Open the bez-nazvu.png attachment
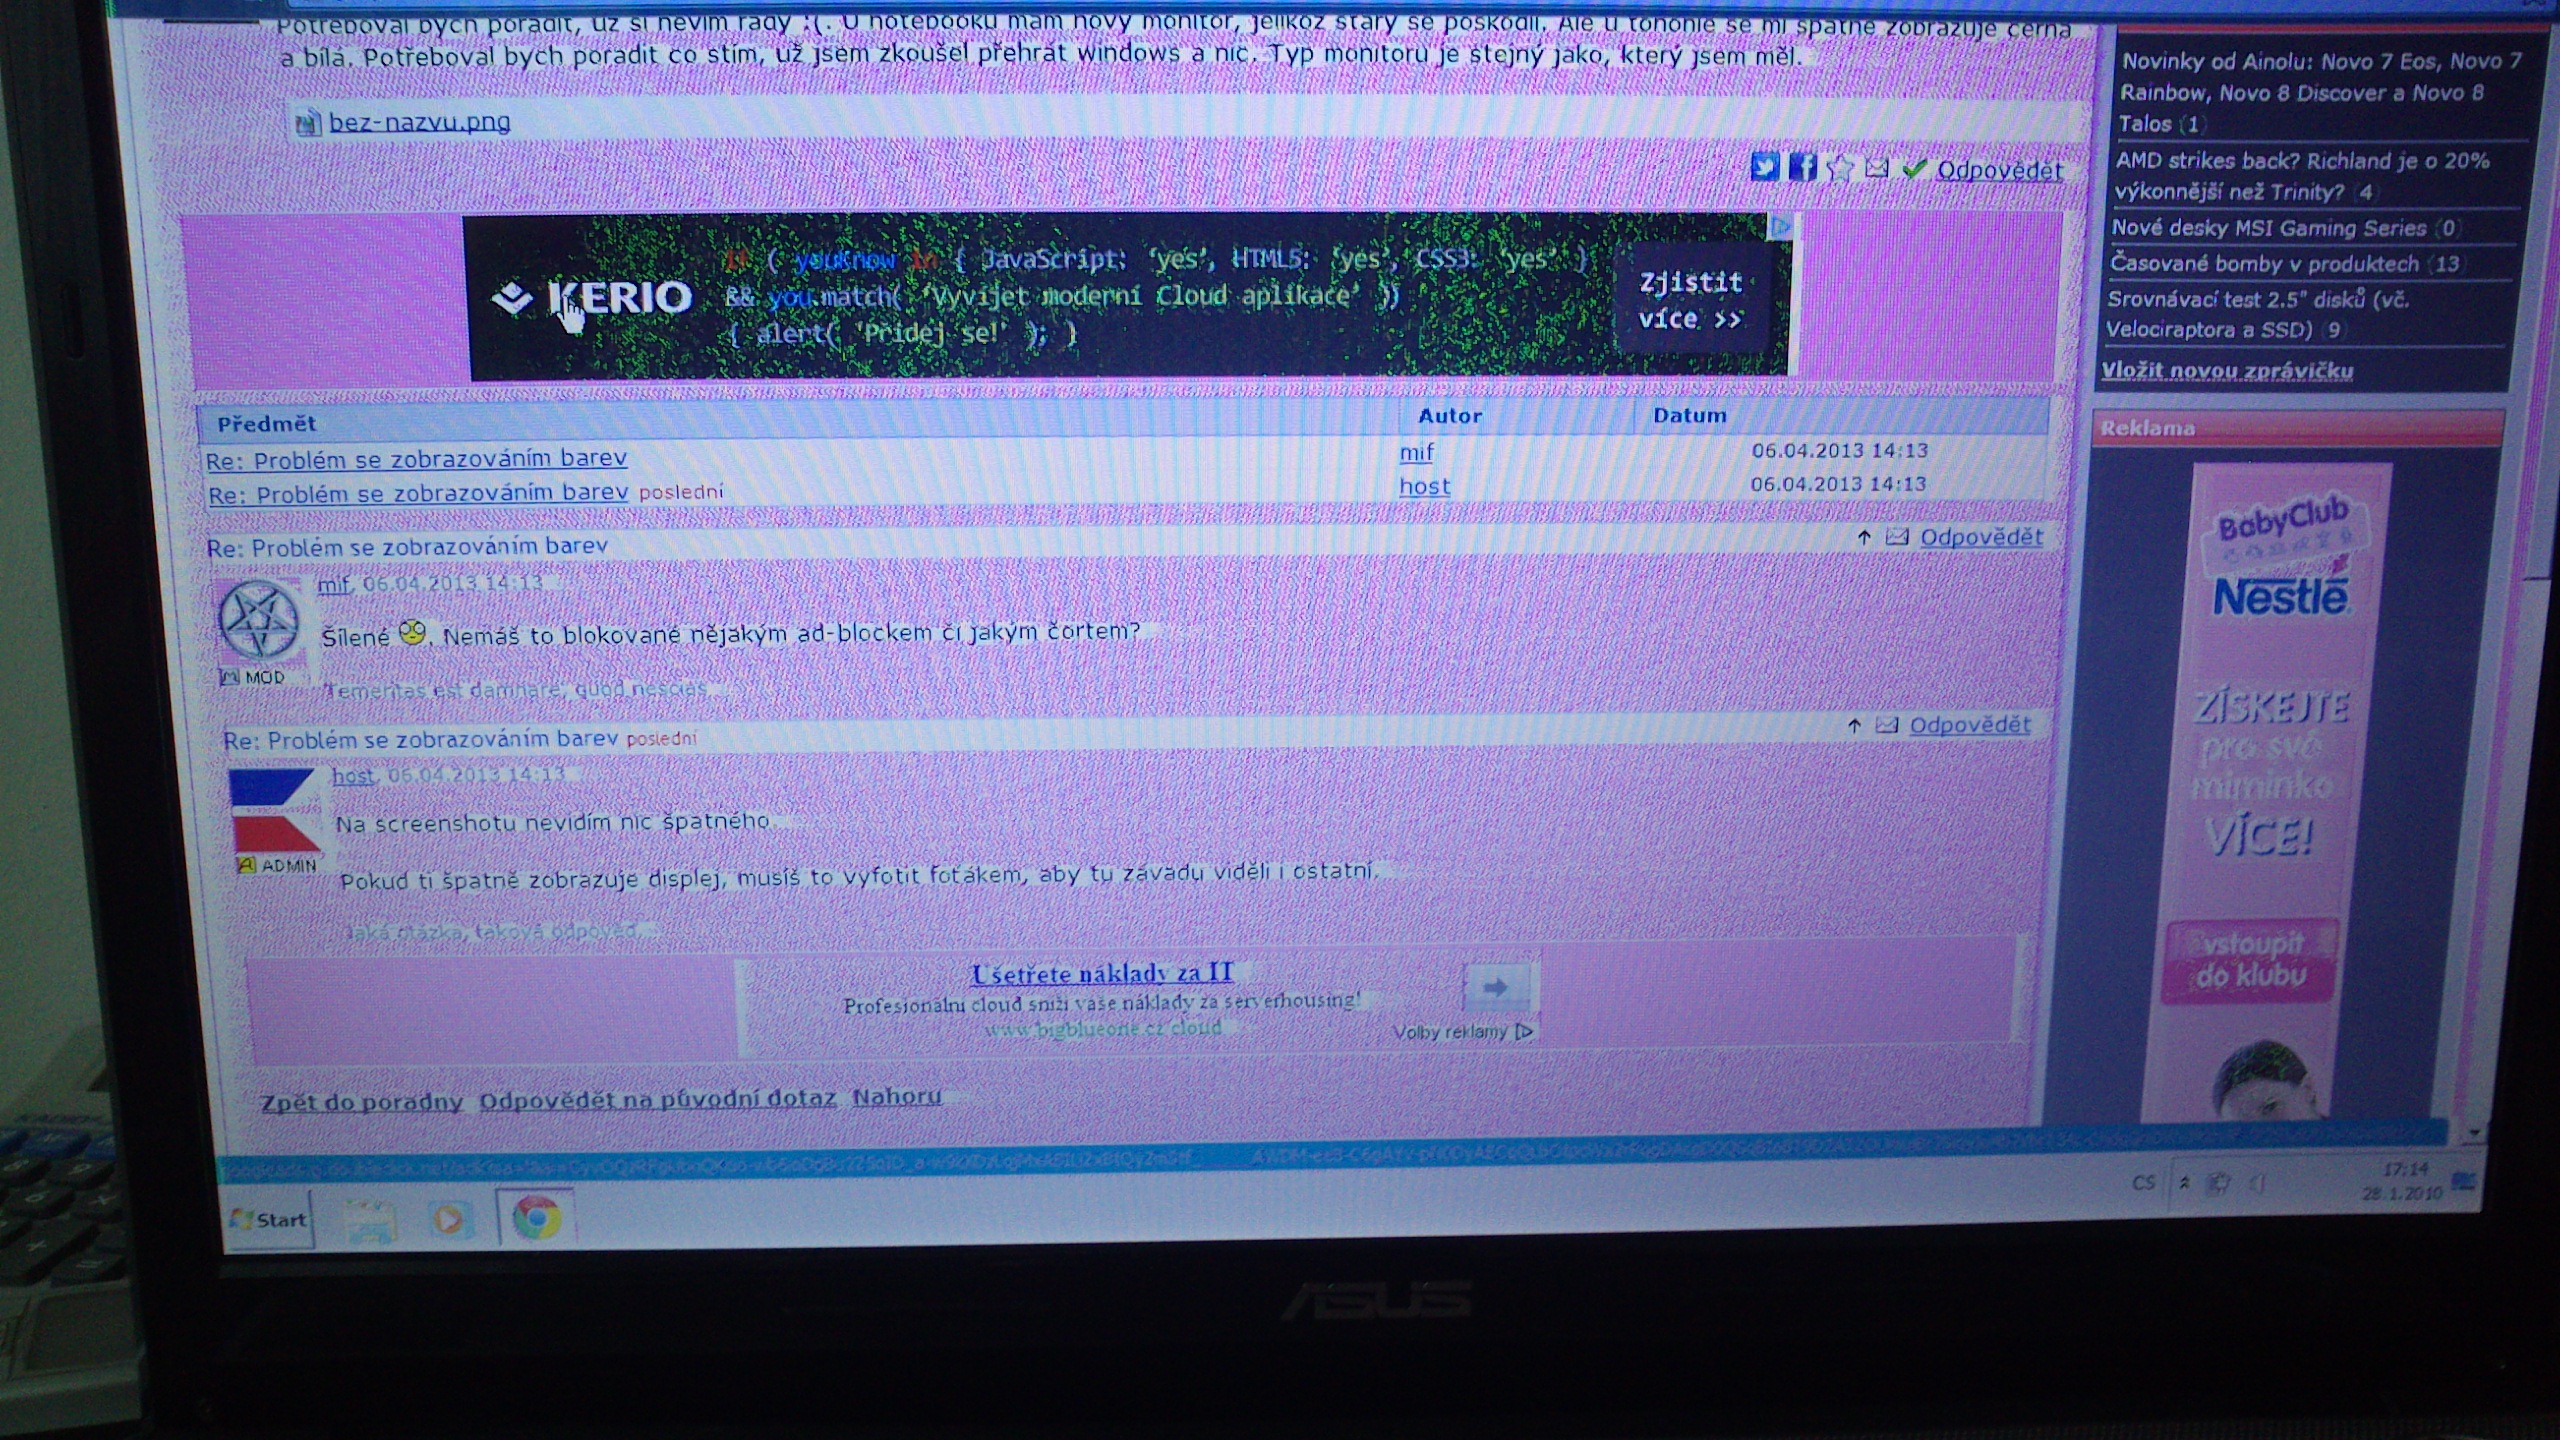The height and width of the screenshot is (1440, 2560). (x=419, y=122)
